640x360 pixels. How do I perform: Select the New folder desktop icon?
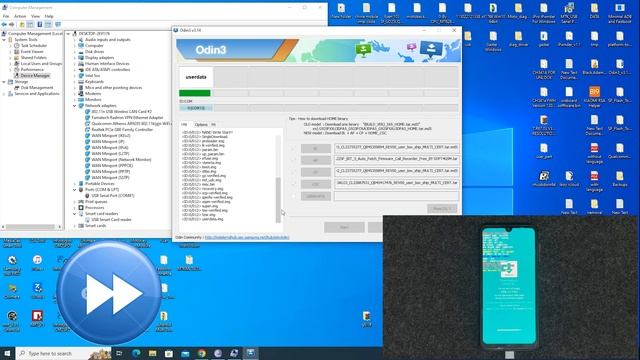click(x=341, y=11)
